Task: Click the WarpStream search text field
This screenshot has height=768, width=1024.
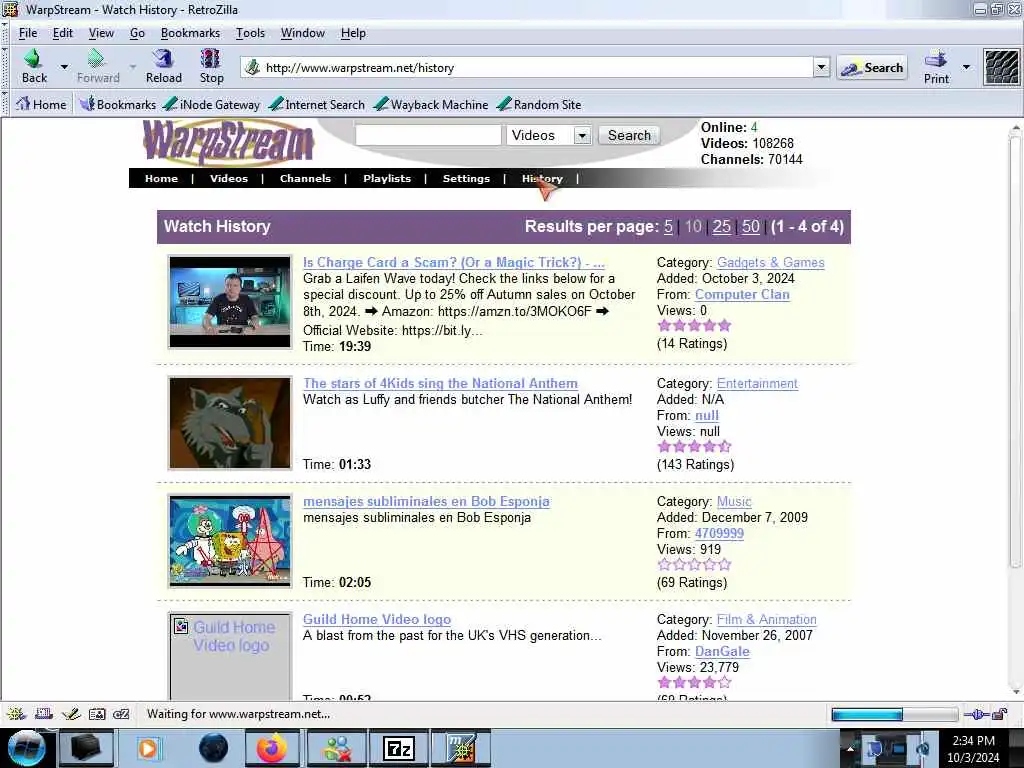Action: (x=428, y=135)
